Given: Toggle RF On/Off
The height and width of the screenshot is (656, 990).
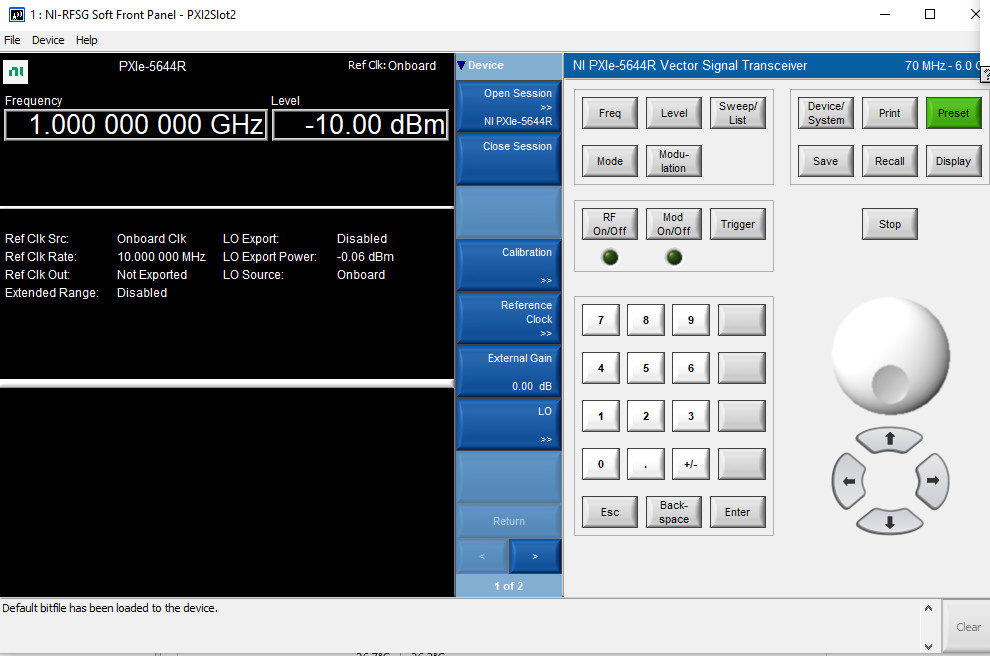Looking at the screenshot, I should [609, 224].
